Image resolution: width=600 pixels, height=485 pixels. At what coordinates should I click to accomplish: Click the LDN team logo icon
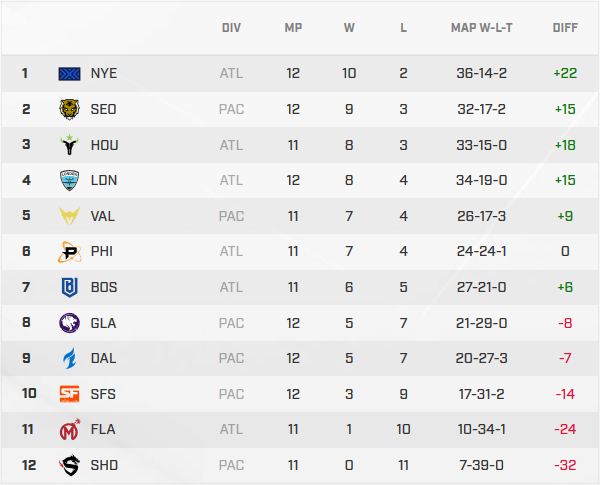[70, 180]
